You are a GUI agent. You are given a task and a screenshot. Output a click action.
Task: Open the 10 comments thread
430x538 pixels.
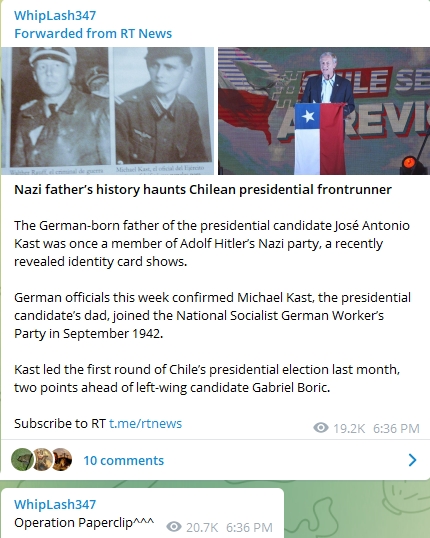(124, 460)
